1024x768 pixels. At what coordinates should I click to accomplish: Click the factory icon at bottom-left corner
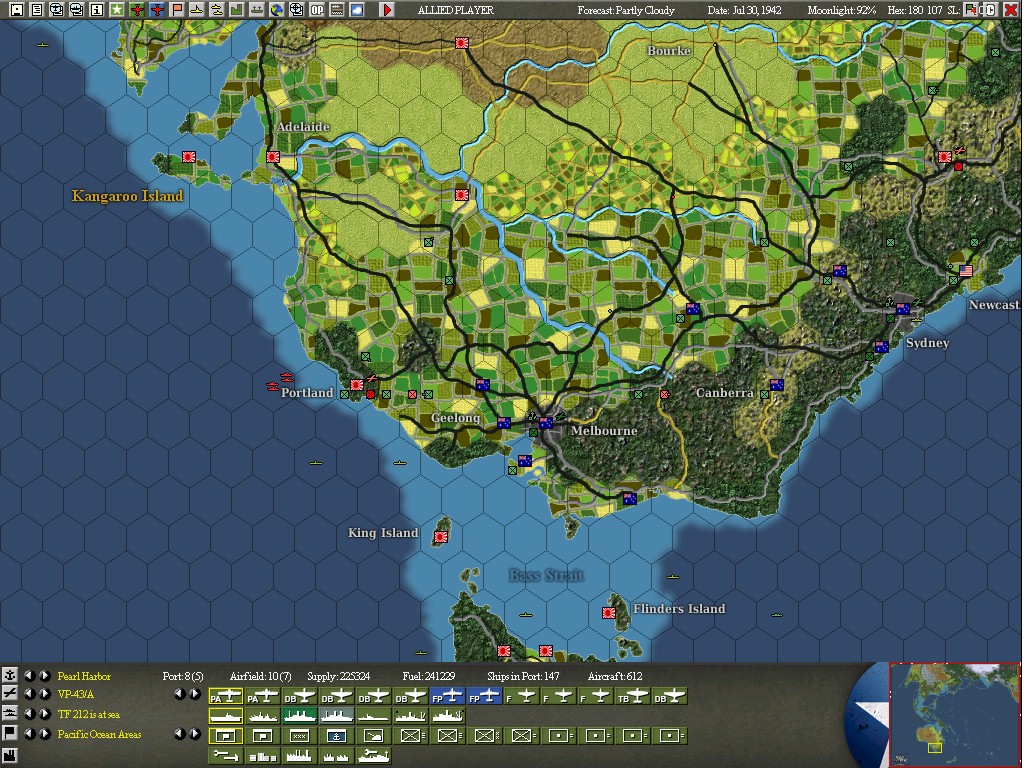click(10, 756)
